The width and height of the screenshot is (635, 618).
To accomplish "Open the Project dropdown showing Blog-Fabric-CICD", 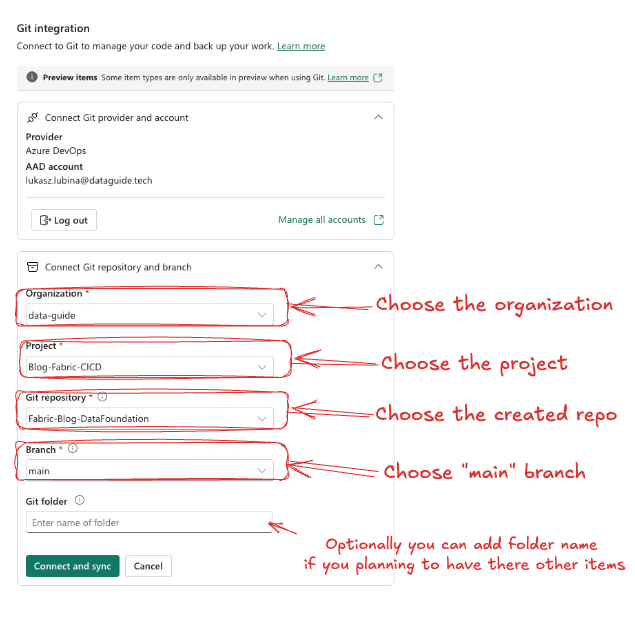I will coord(149,367).
